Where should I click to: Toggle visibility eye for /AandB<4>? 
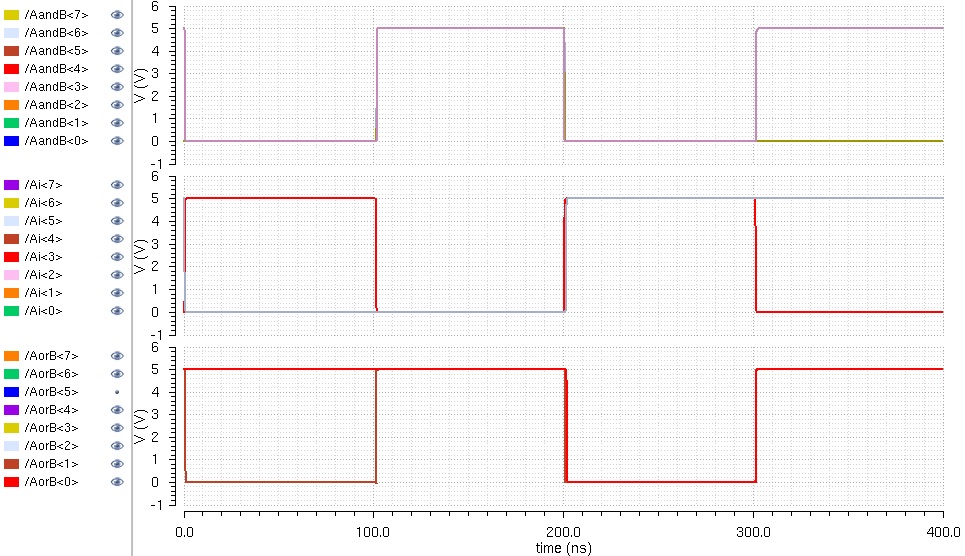(117, 69)
